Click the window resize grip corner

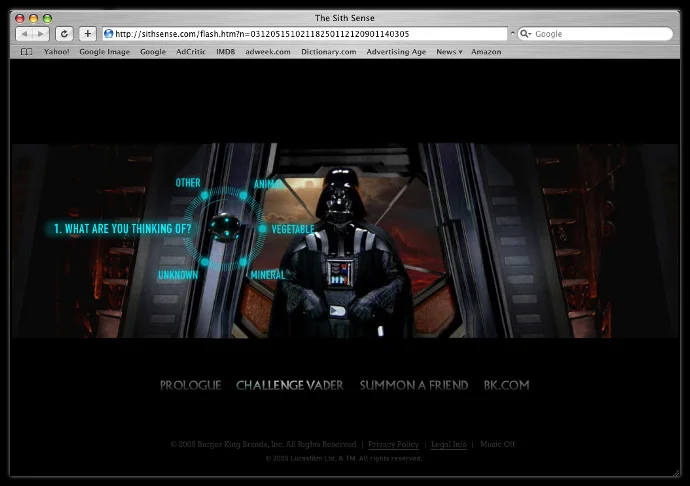[x=676, y=473]
